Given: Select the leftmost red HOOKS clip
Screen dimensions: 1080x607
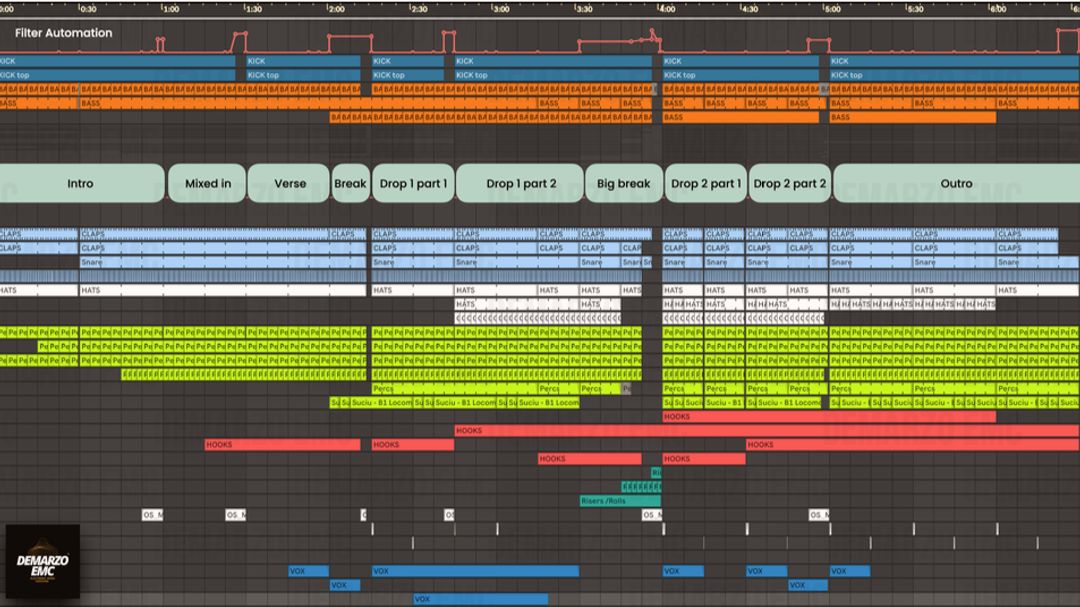Looking at the screenshot, I should tap(282, 445).
